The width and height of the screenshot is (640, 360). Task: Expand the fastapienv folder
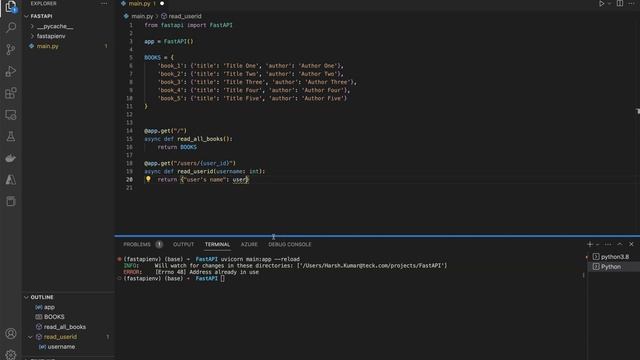point(51,36)
